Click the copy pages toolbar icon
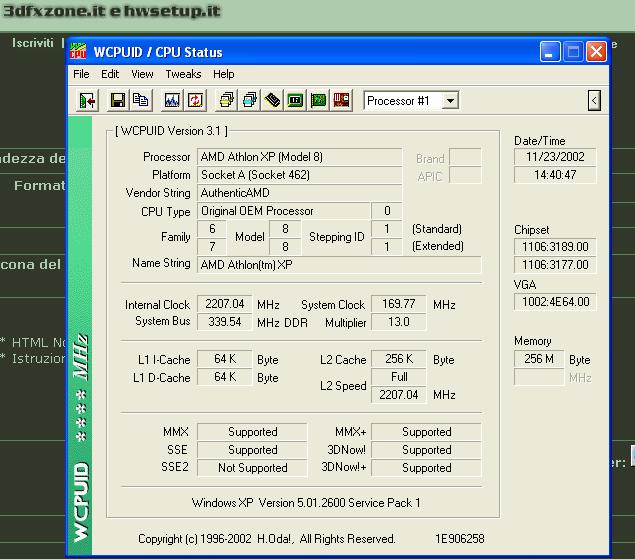The height and width of the screenshot is (559, 635). [x=141, y=100]
